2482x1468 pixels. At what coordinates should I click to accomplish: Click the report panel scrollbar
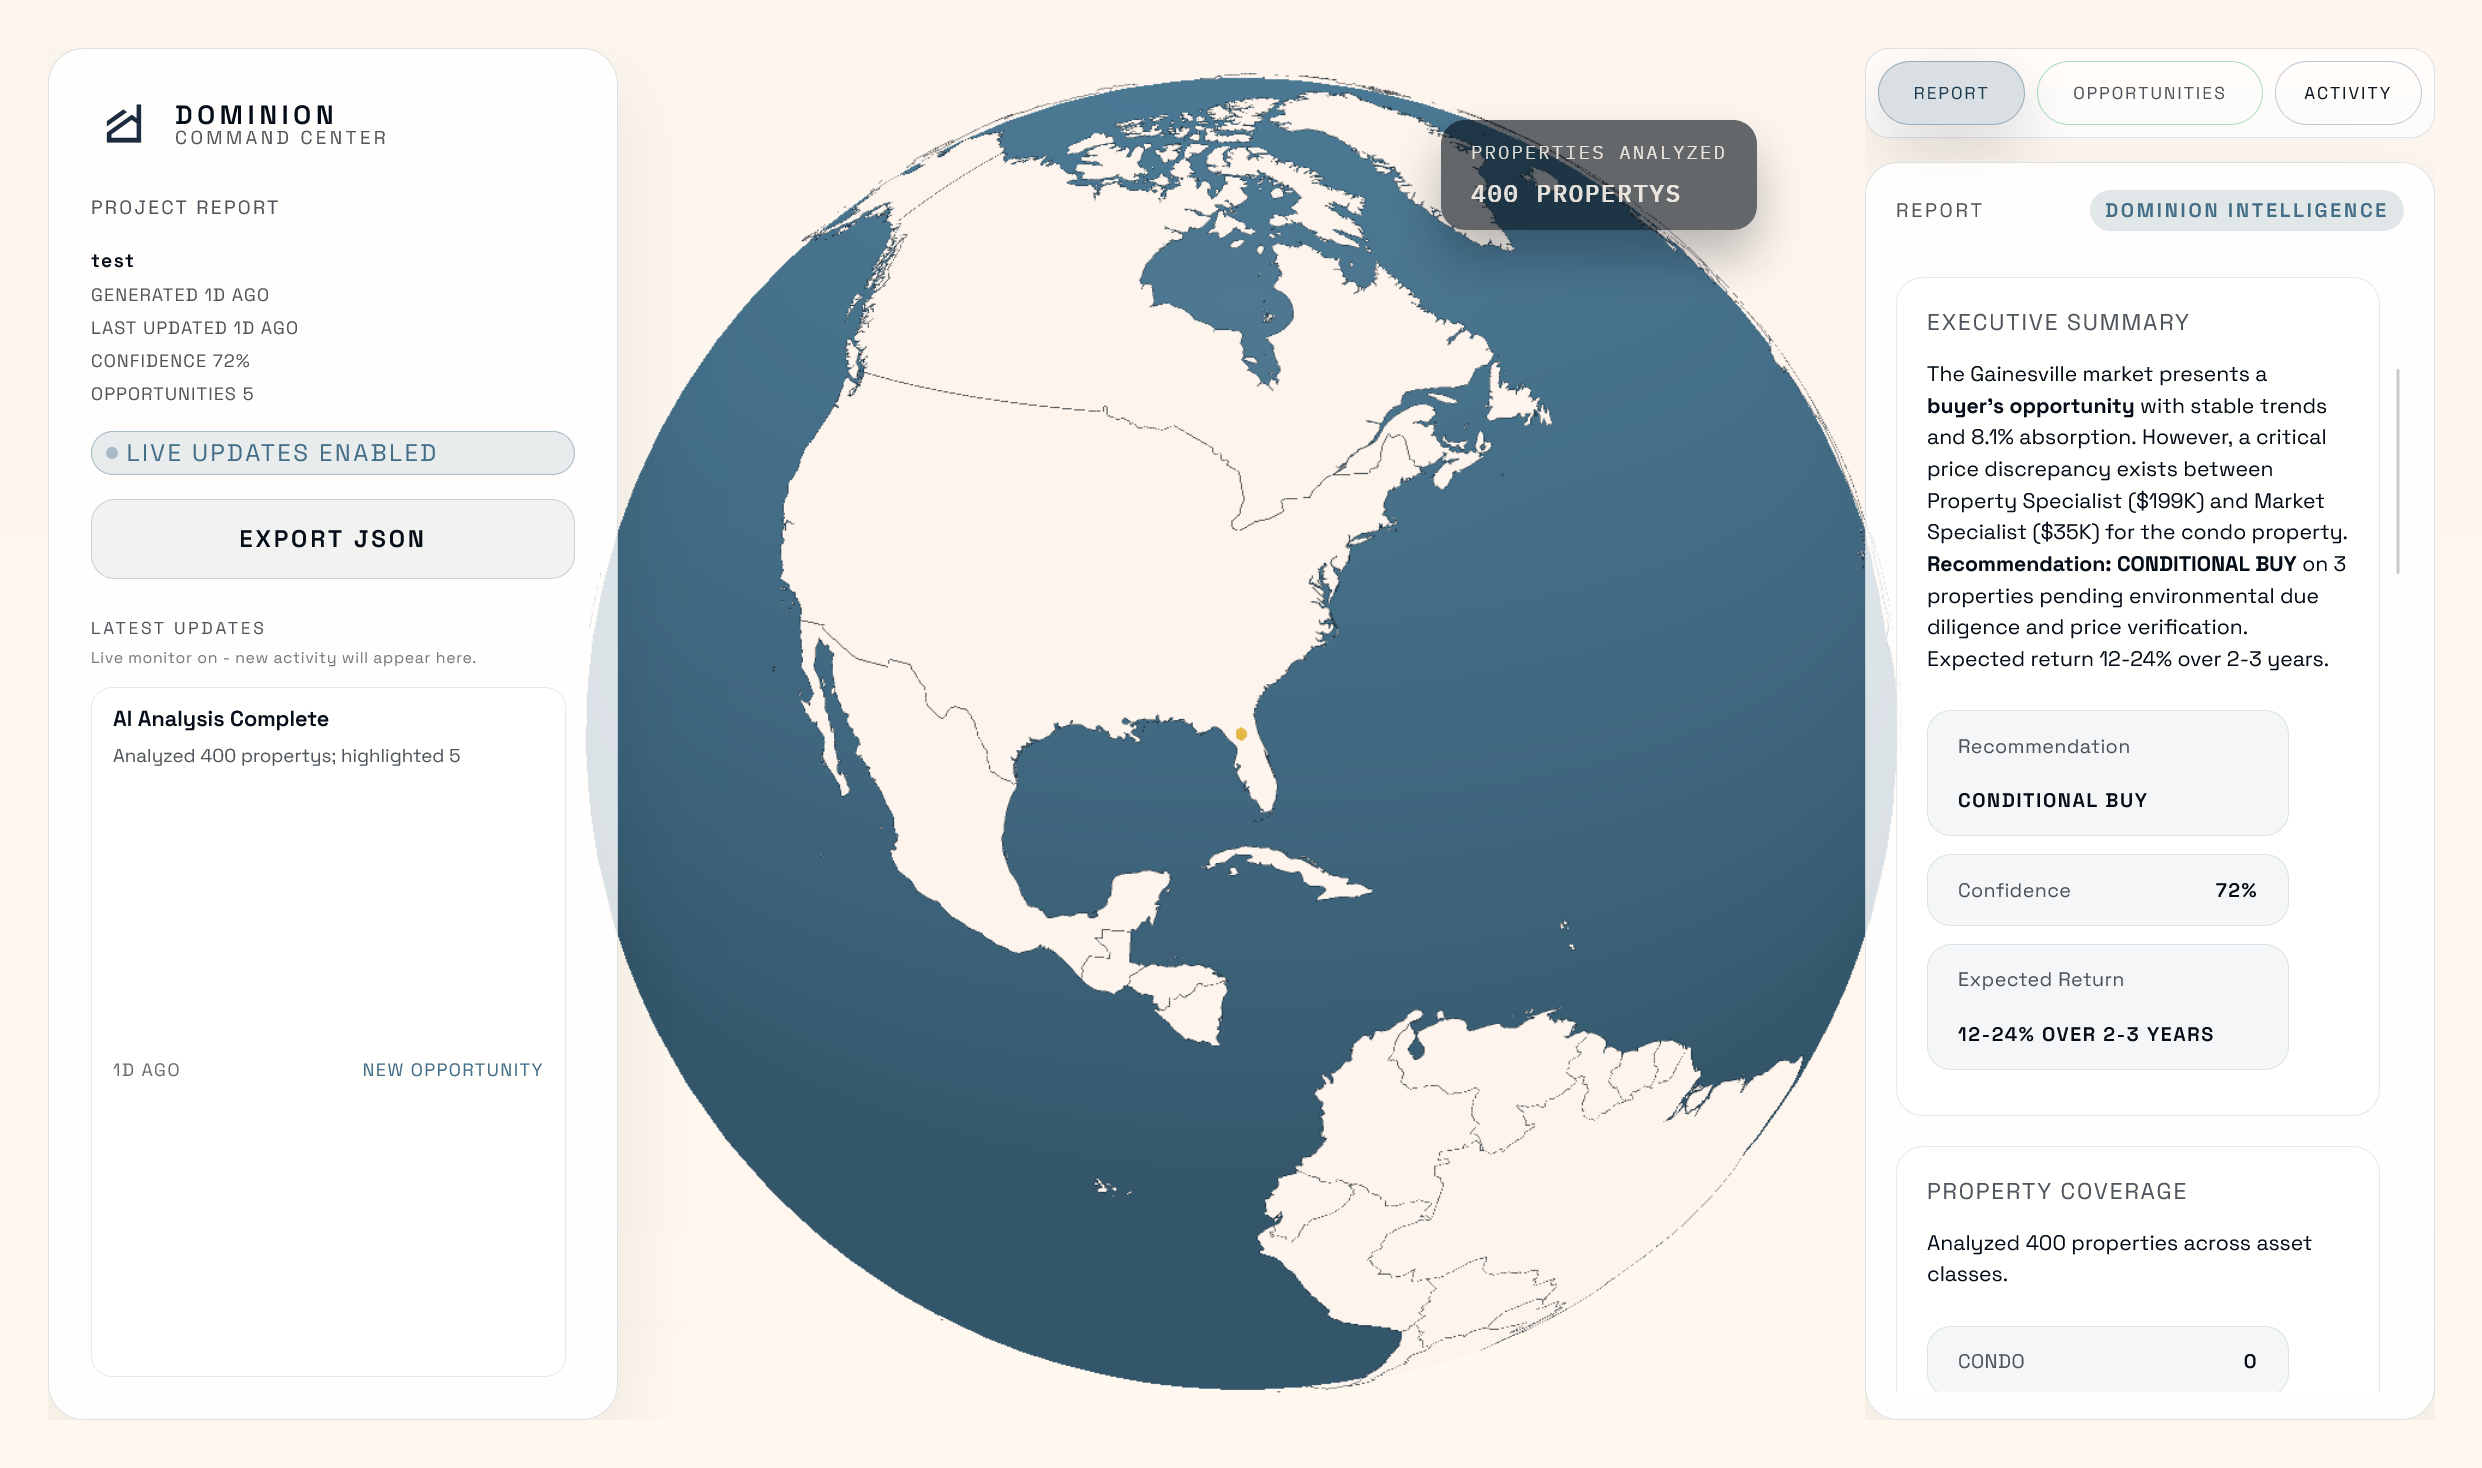2398,471
